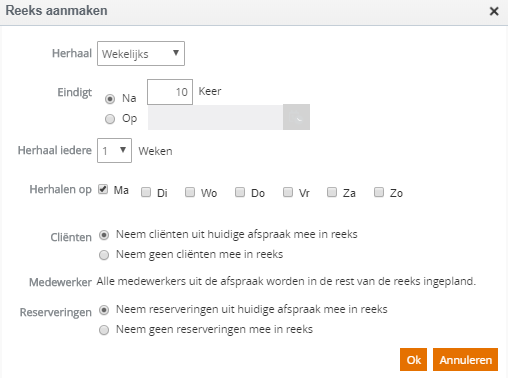
Task: Check the Vr day checkbox
Action: point(288,192)
